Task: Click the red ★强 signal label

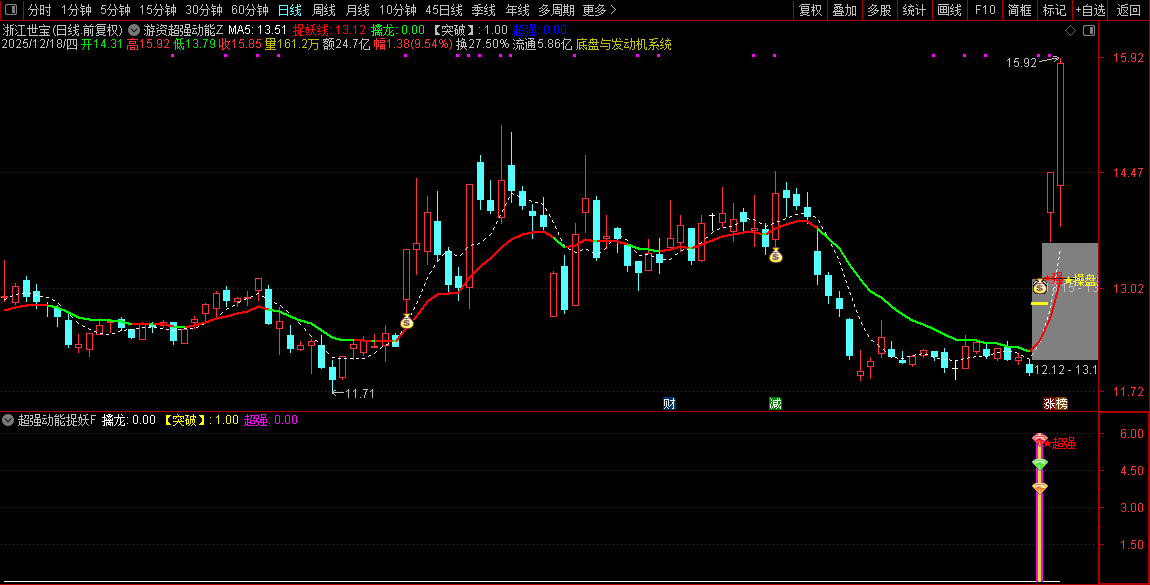Action: (x=1055, y=279)
